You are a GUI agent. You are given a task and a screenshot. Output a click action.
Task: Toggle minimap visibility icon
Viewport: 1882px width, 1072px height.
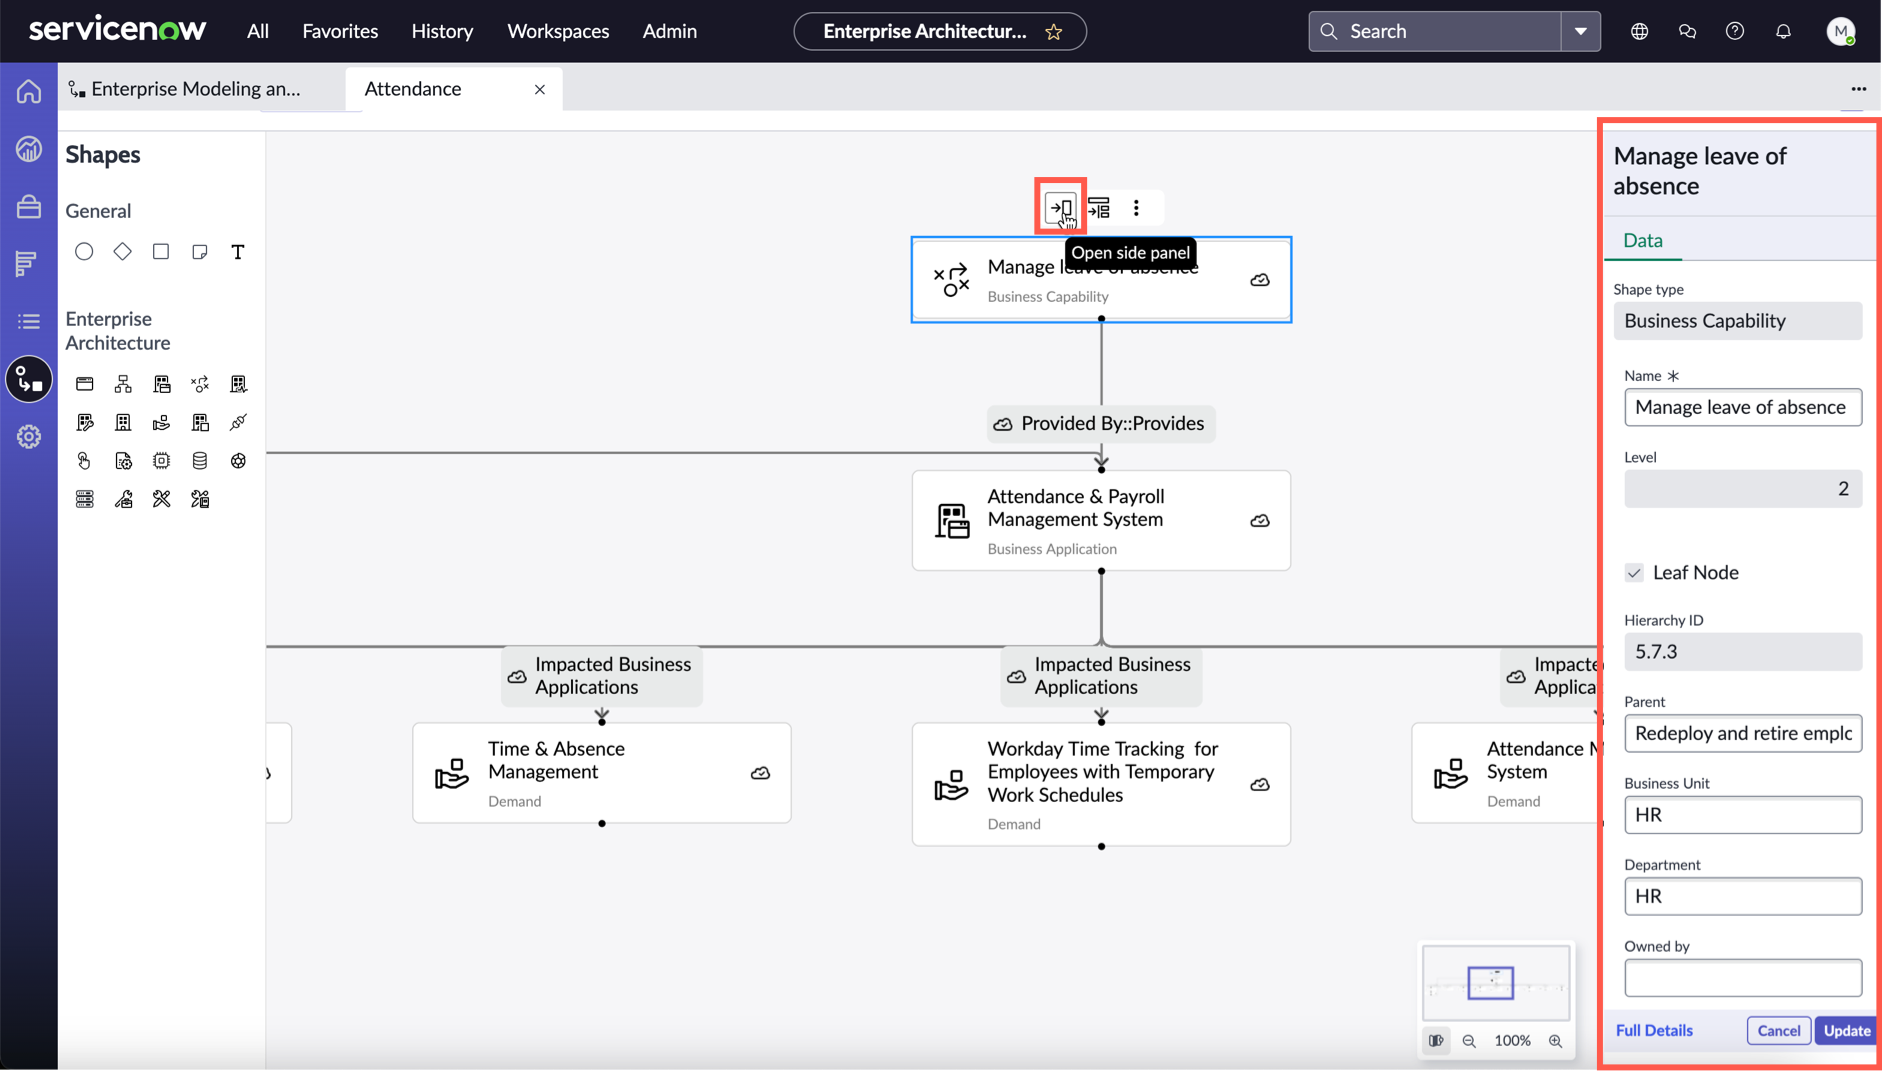coord(1436,1041)
